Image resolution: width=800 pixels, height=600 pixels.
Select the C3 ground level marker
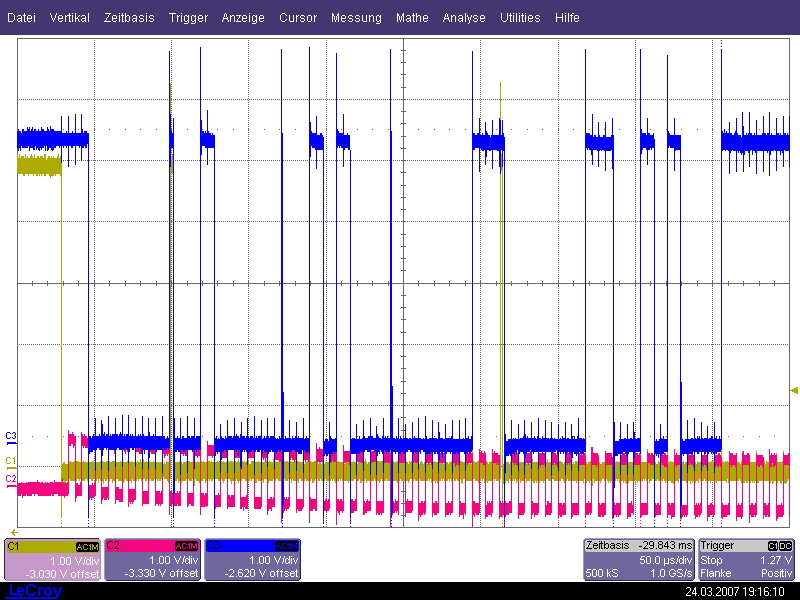[x=11, y=436]
